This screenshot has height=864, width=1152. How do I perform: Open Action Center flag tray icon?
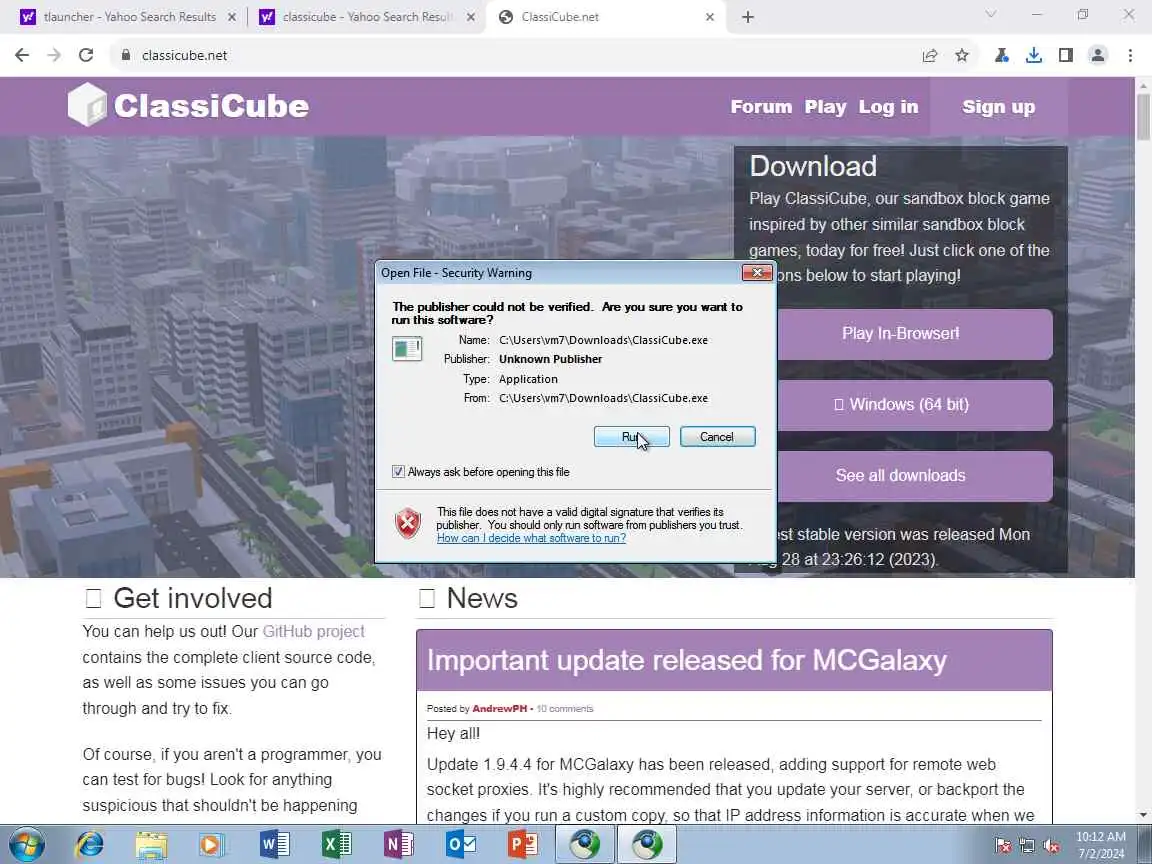pyautogui.click(x=1003, y=846)
